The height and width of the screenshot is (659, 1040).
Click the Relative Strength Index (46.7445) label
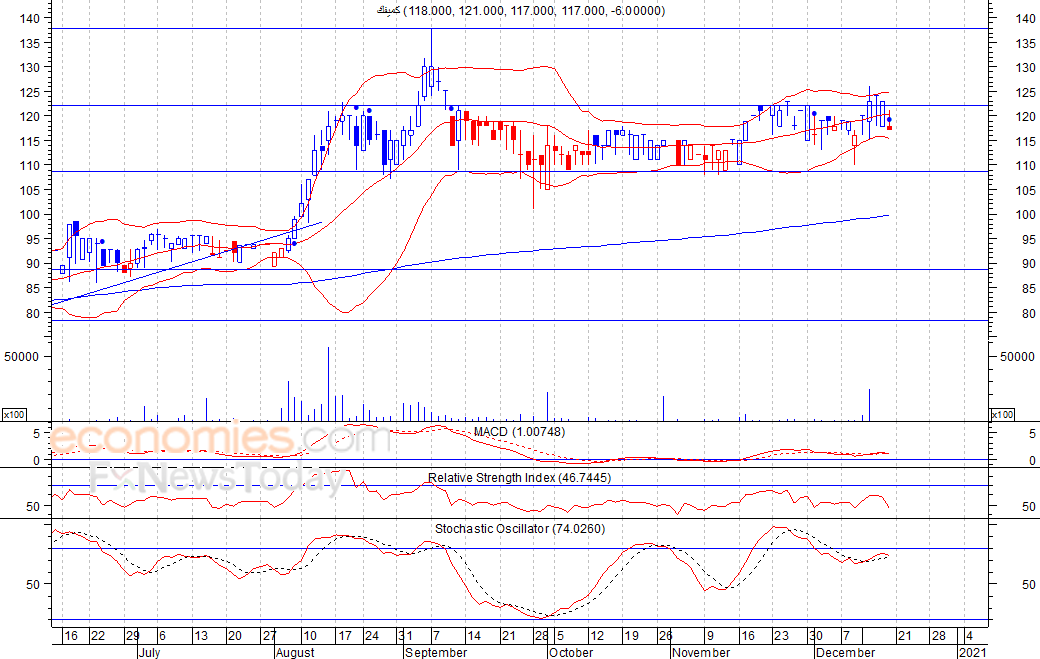coord(519,477)
